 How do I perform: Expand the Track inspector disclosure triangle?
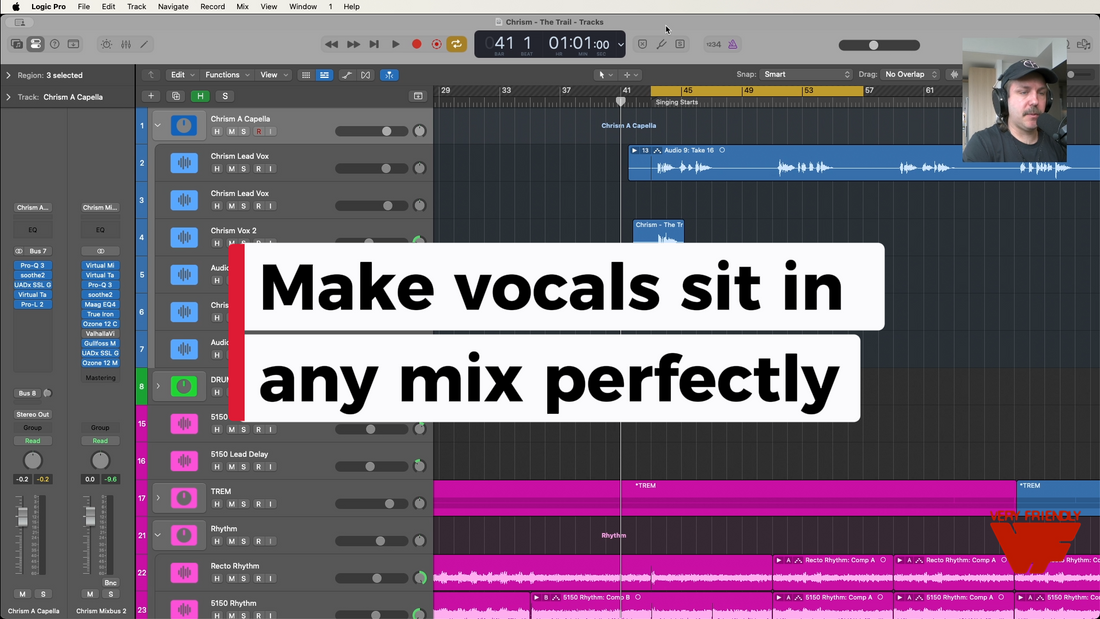point(8,97)
